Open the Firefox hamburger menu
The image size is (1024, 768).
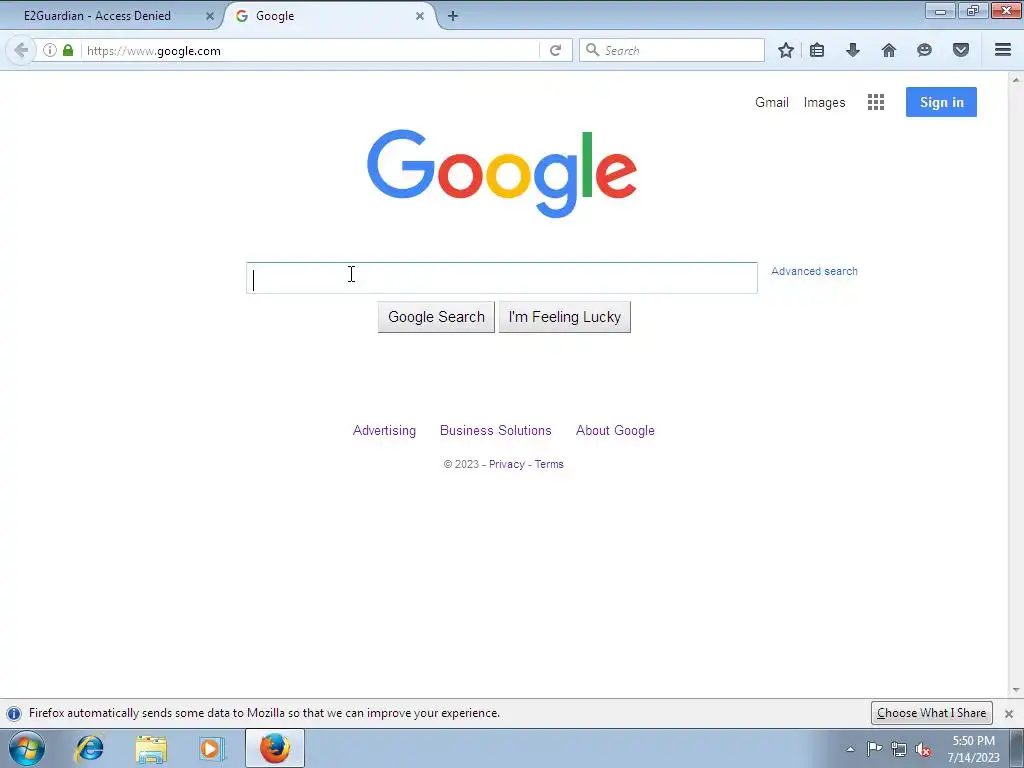1003,50
